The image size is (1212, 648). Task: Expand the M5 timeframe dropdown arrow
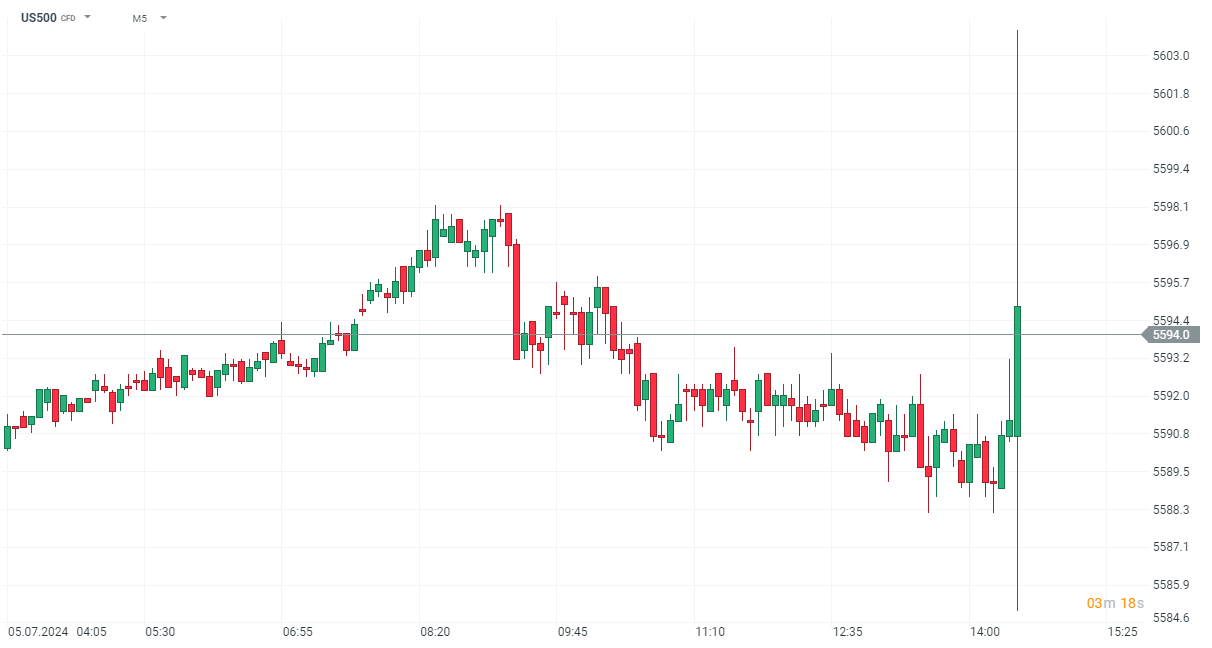[163, 17]
